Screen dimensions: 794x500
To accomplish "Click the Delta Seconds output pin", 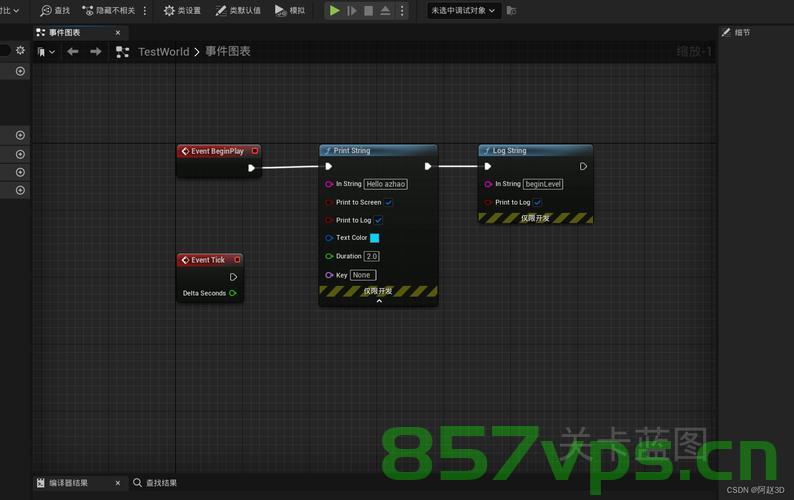I will pos(232,293).
